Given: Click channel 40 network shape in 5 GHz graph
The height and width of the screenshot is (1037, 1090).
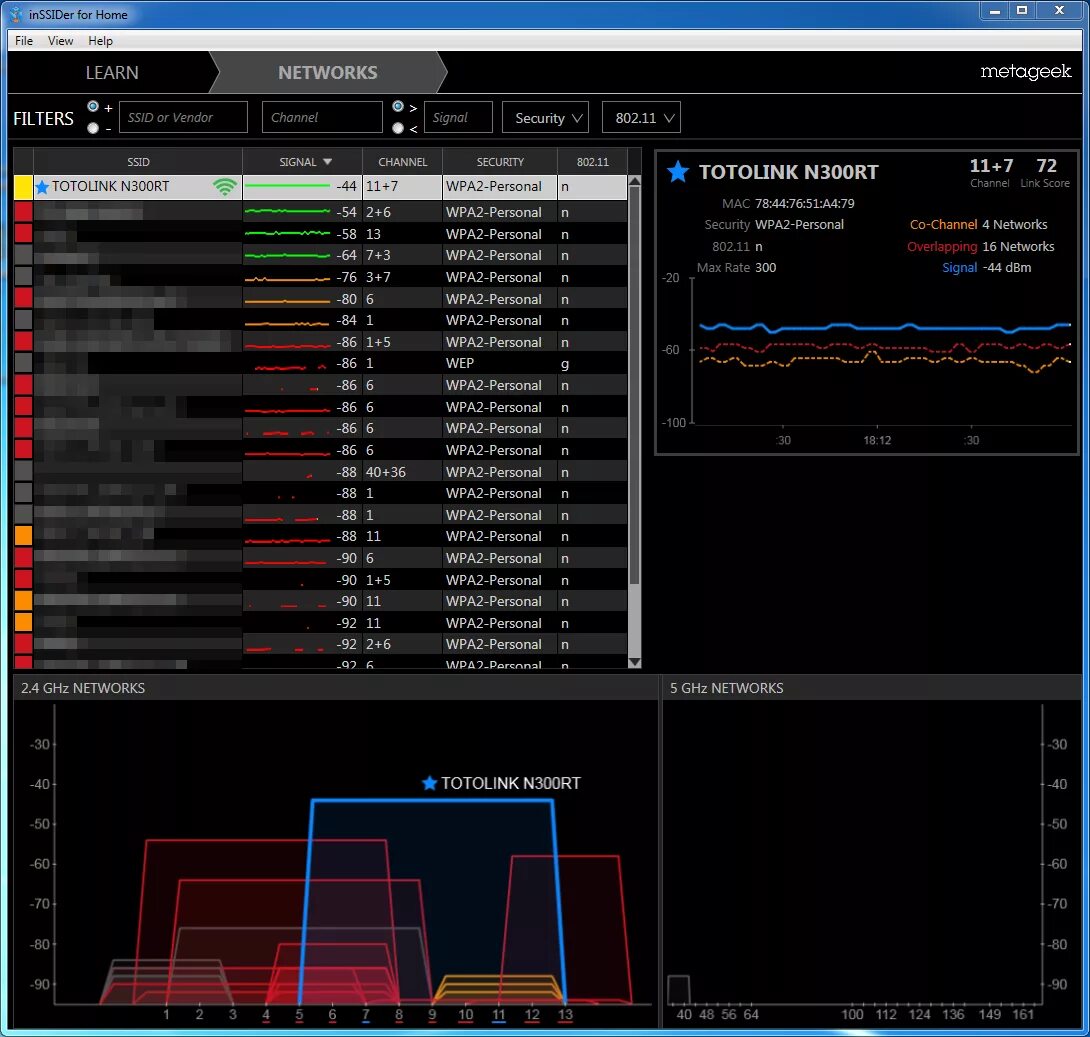Looking at the screenshot, I should pos(678,990).
